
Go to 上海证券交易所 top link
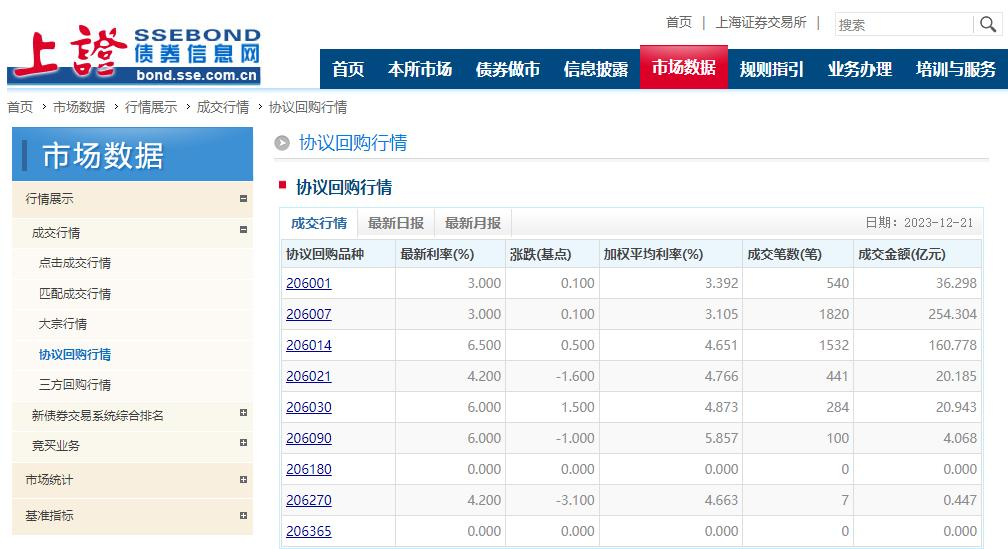(x=761, y=22)
